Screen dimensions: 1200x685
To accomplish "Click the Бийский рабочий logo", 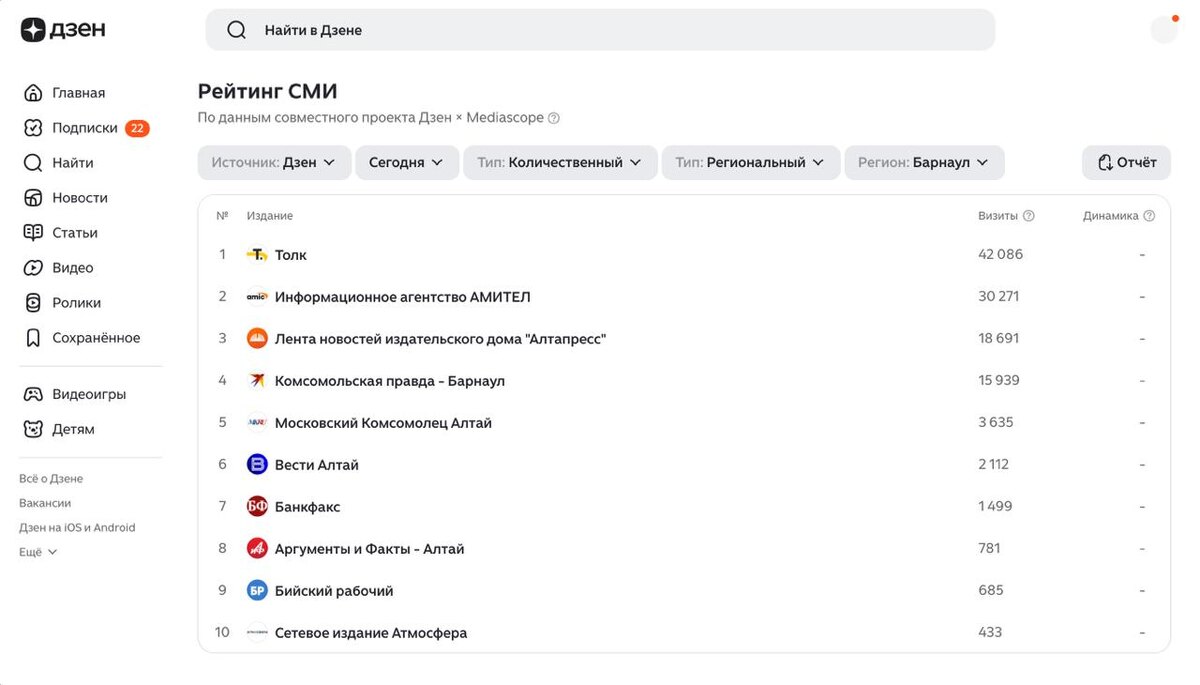I will pyautogui.click(x=257, y=591).
